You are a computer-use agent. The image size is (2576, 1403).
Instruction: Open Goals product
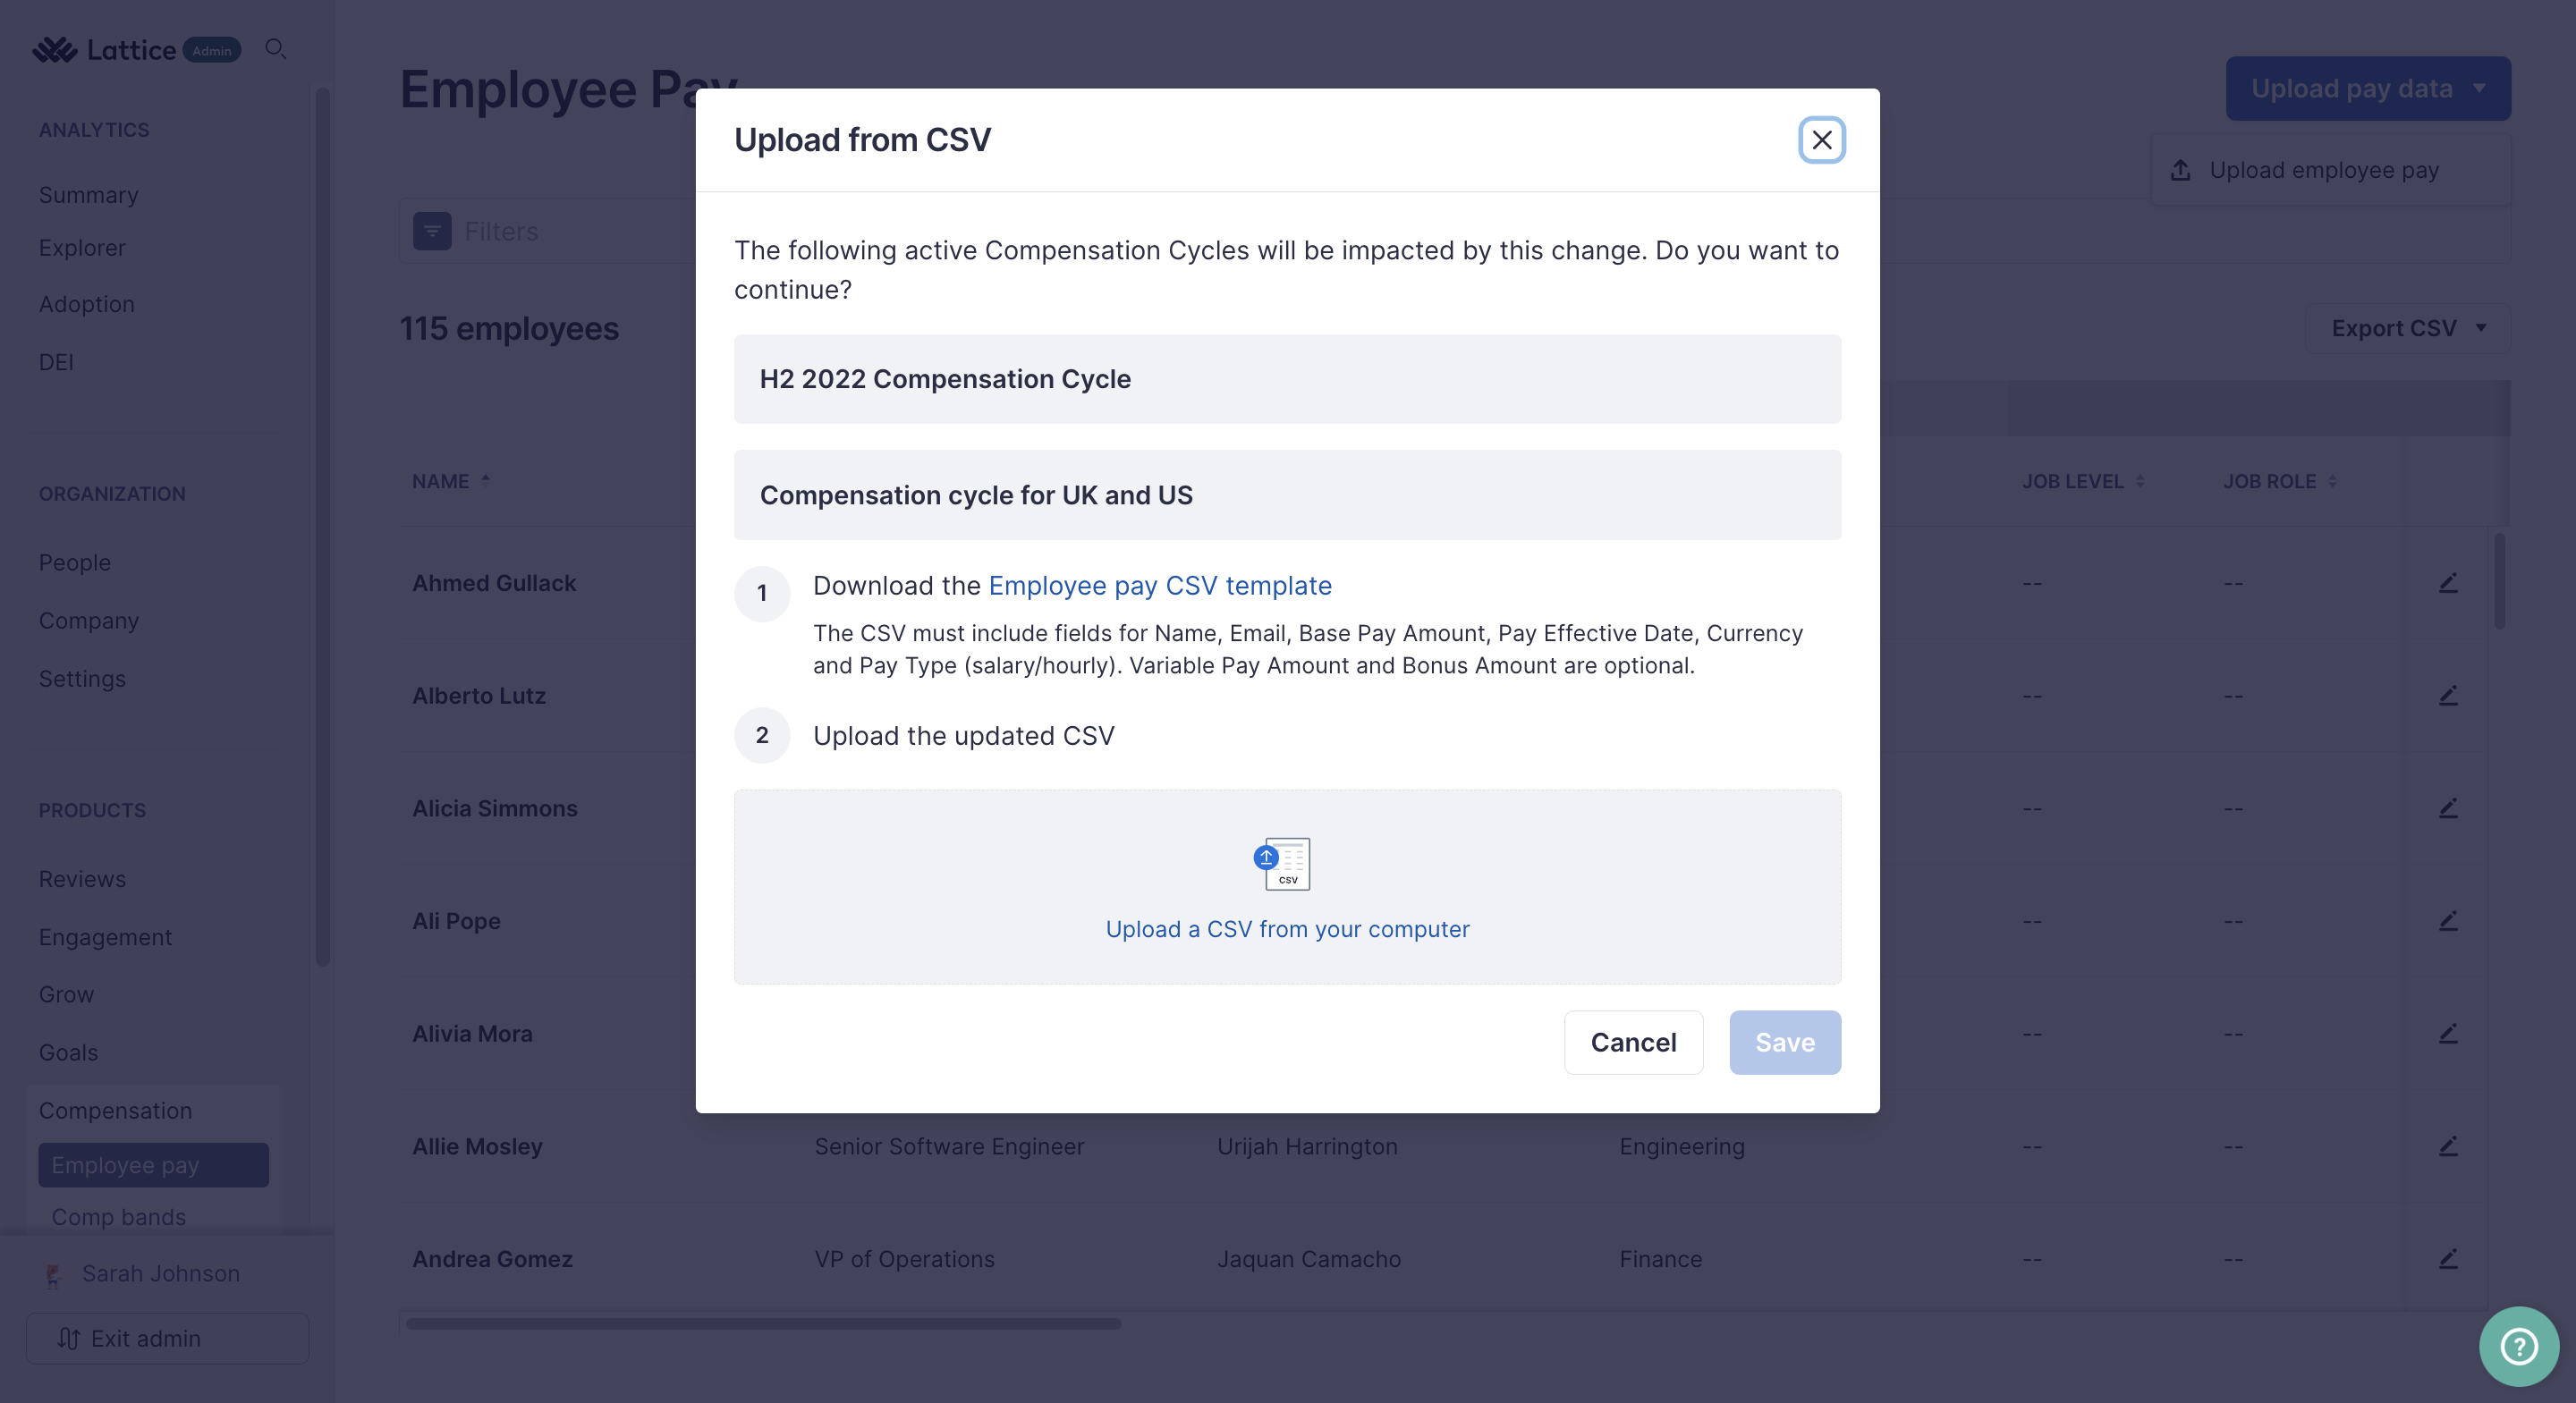(x=68, y=1052)
